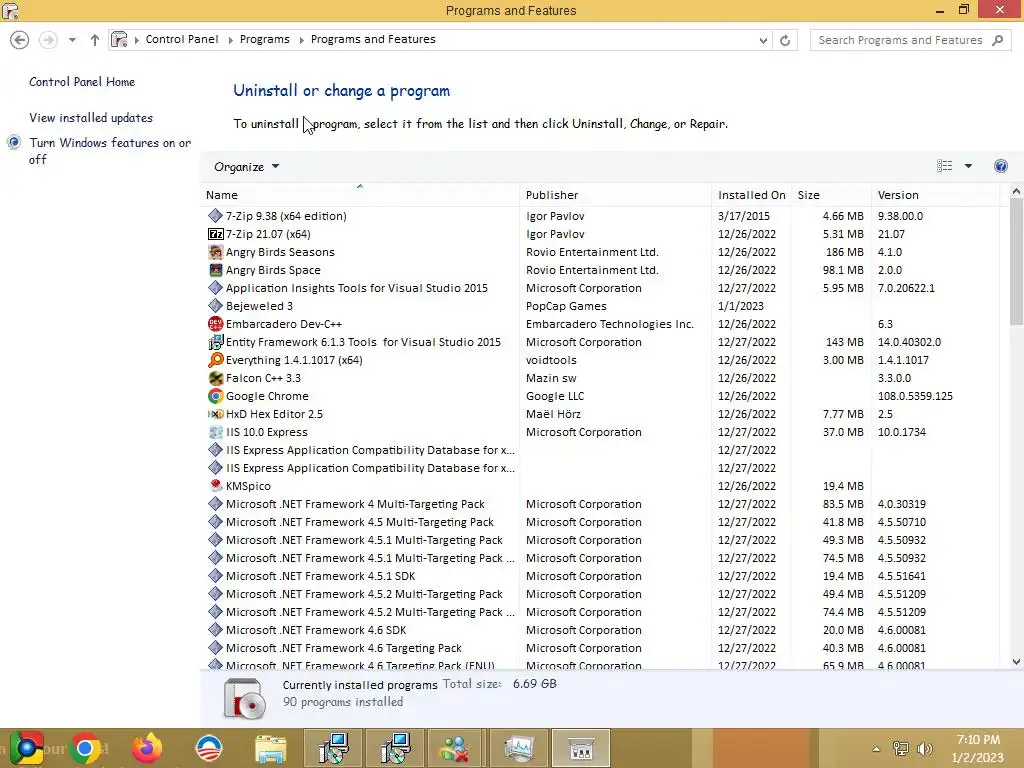This screenshot has width=1024, height=768.
Task: Open Firefox from the taskbar
Action: pos(146,748)
